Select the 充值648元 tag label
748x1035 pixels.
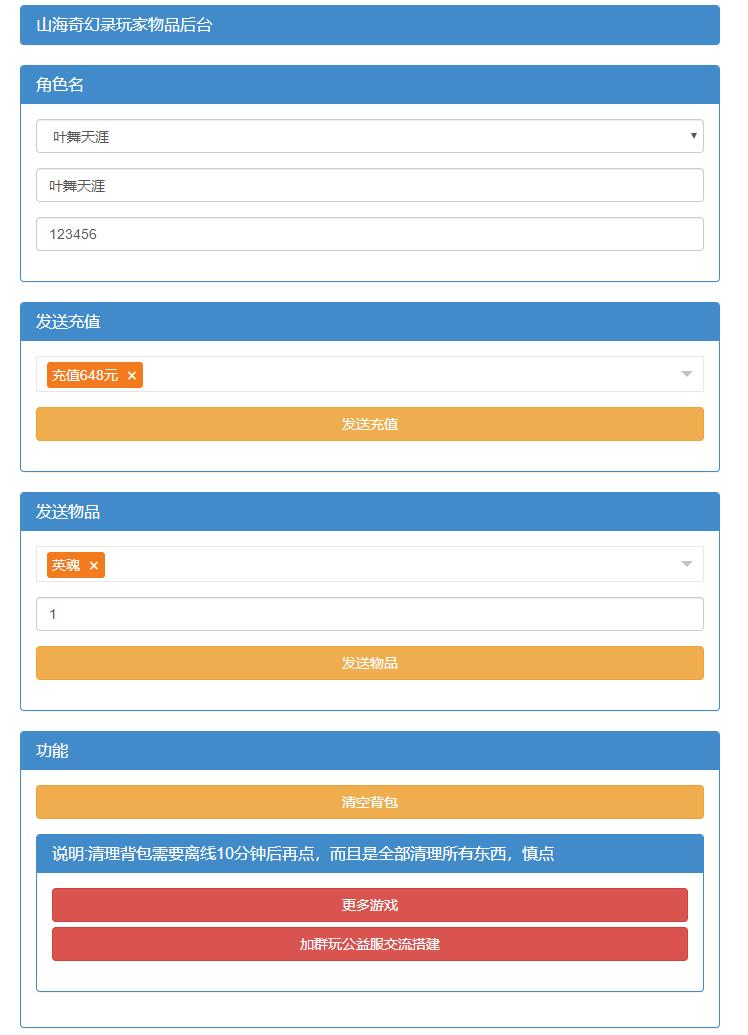pyautogui.click(x=85, y=376)
